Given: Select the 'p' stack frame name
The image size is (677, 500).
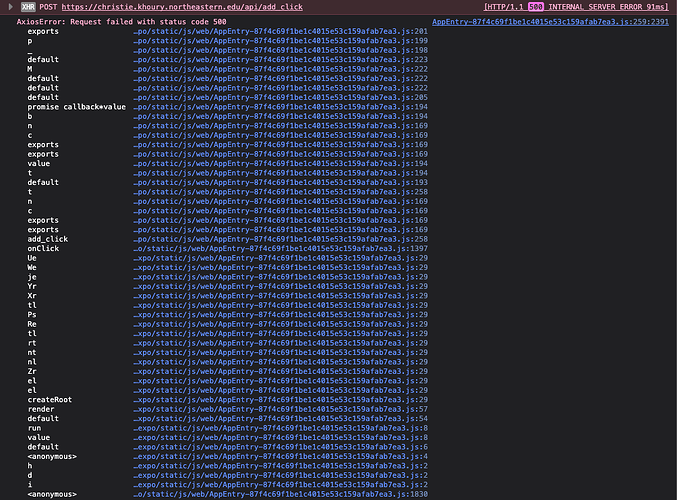Looking at the screenshot, I should 30,41.
